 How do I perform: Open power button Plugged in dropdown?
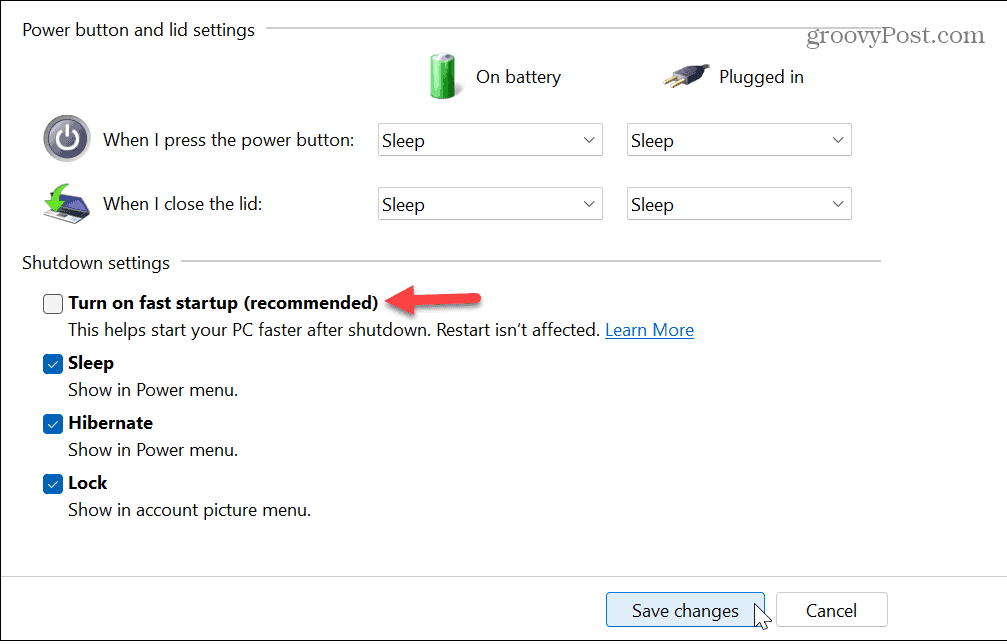pos(739,140)
